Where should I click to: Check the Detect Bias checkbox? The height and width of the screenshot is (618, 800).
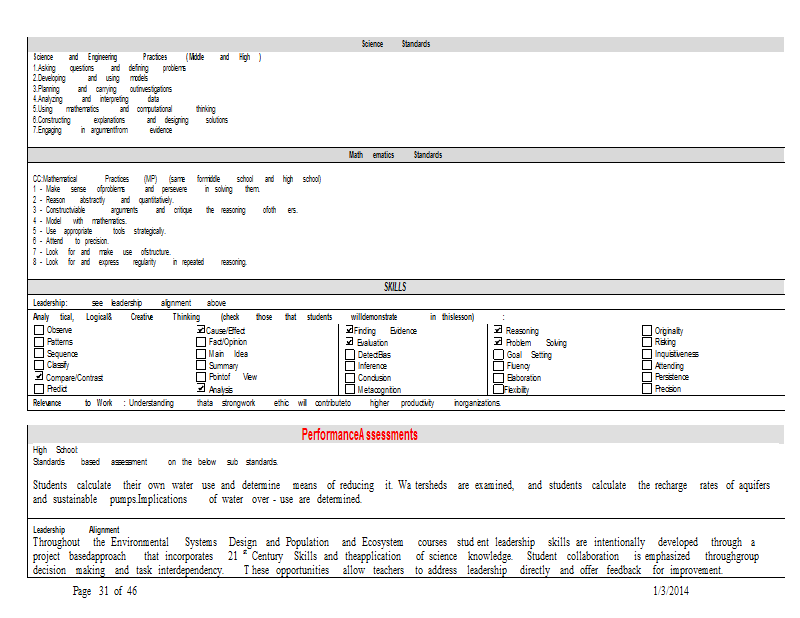[x=350, y=354]
